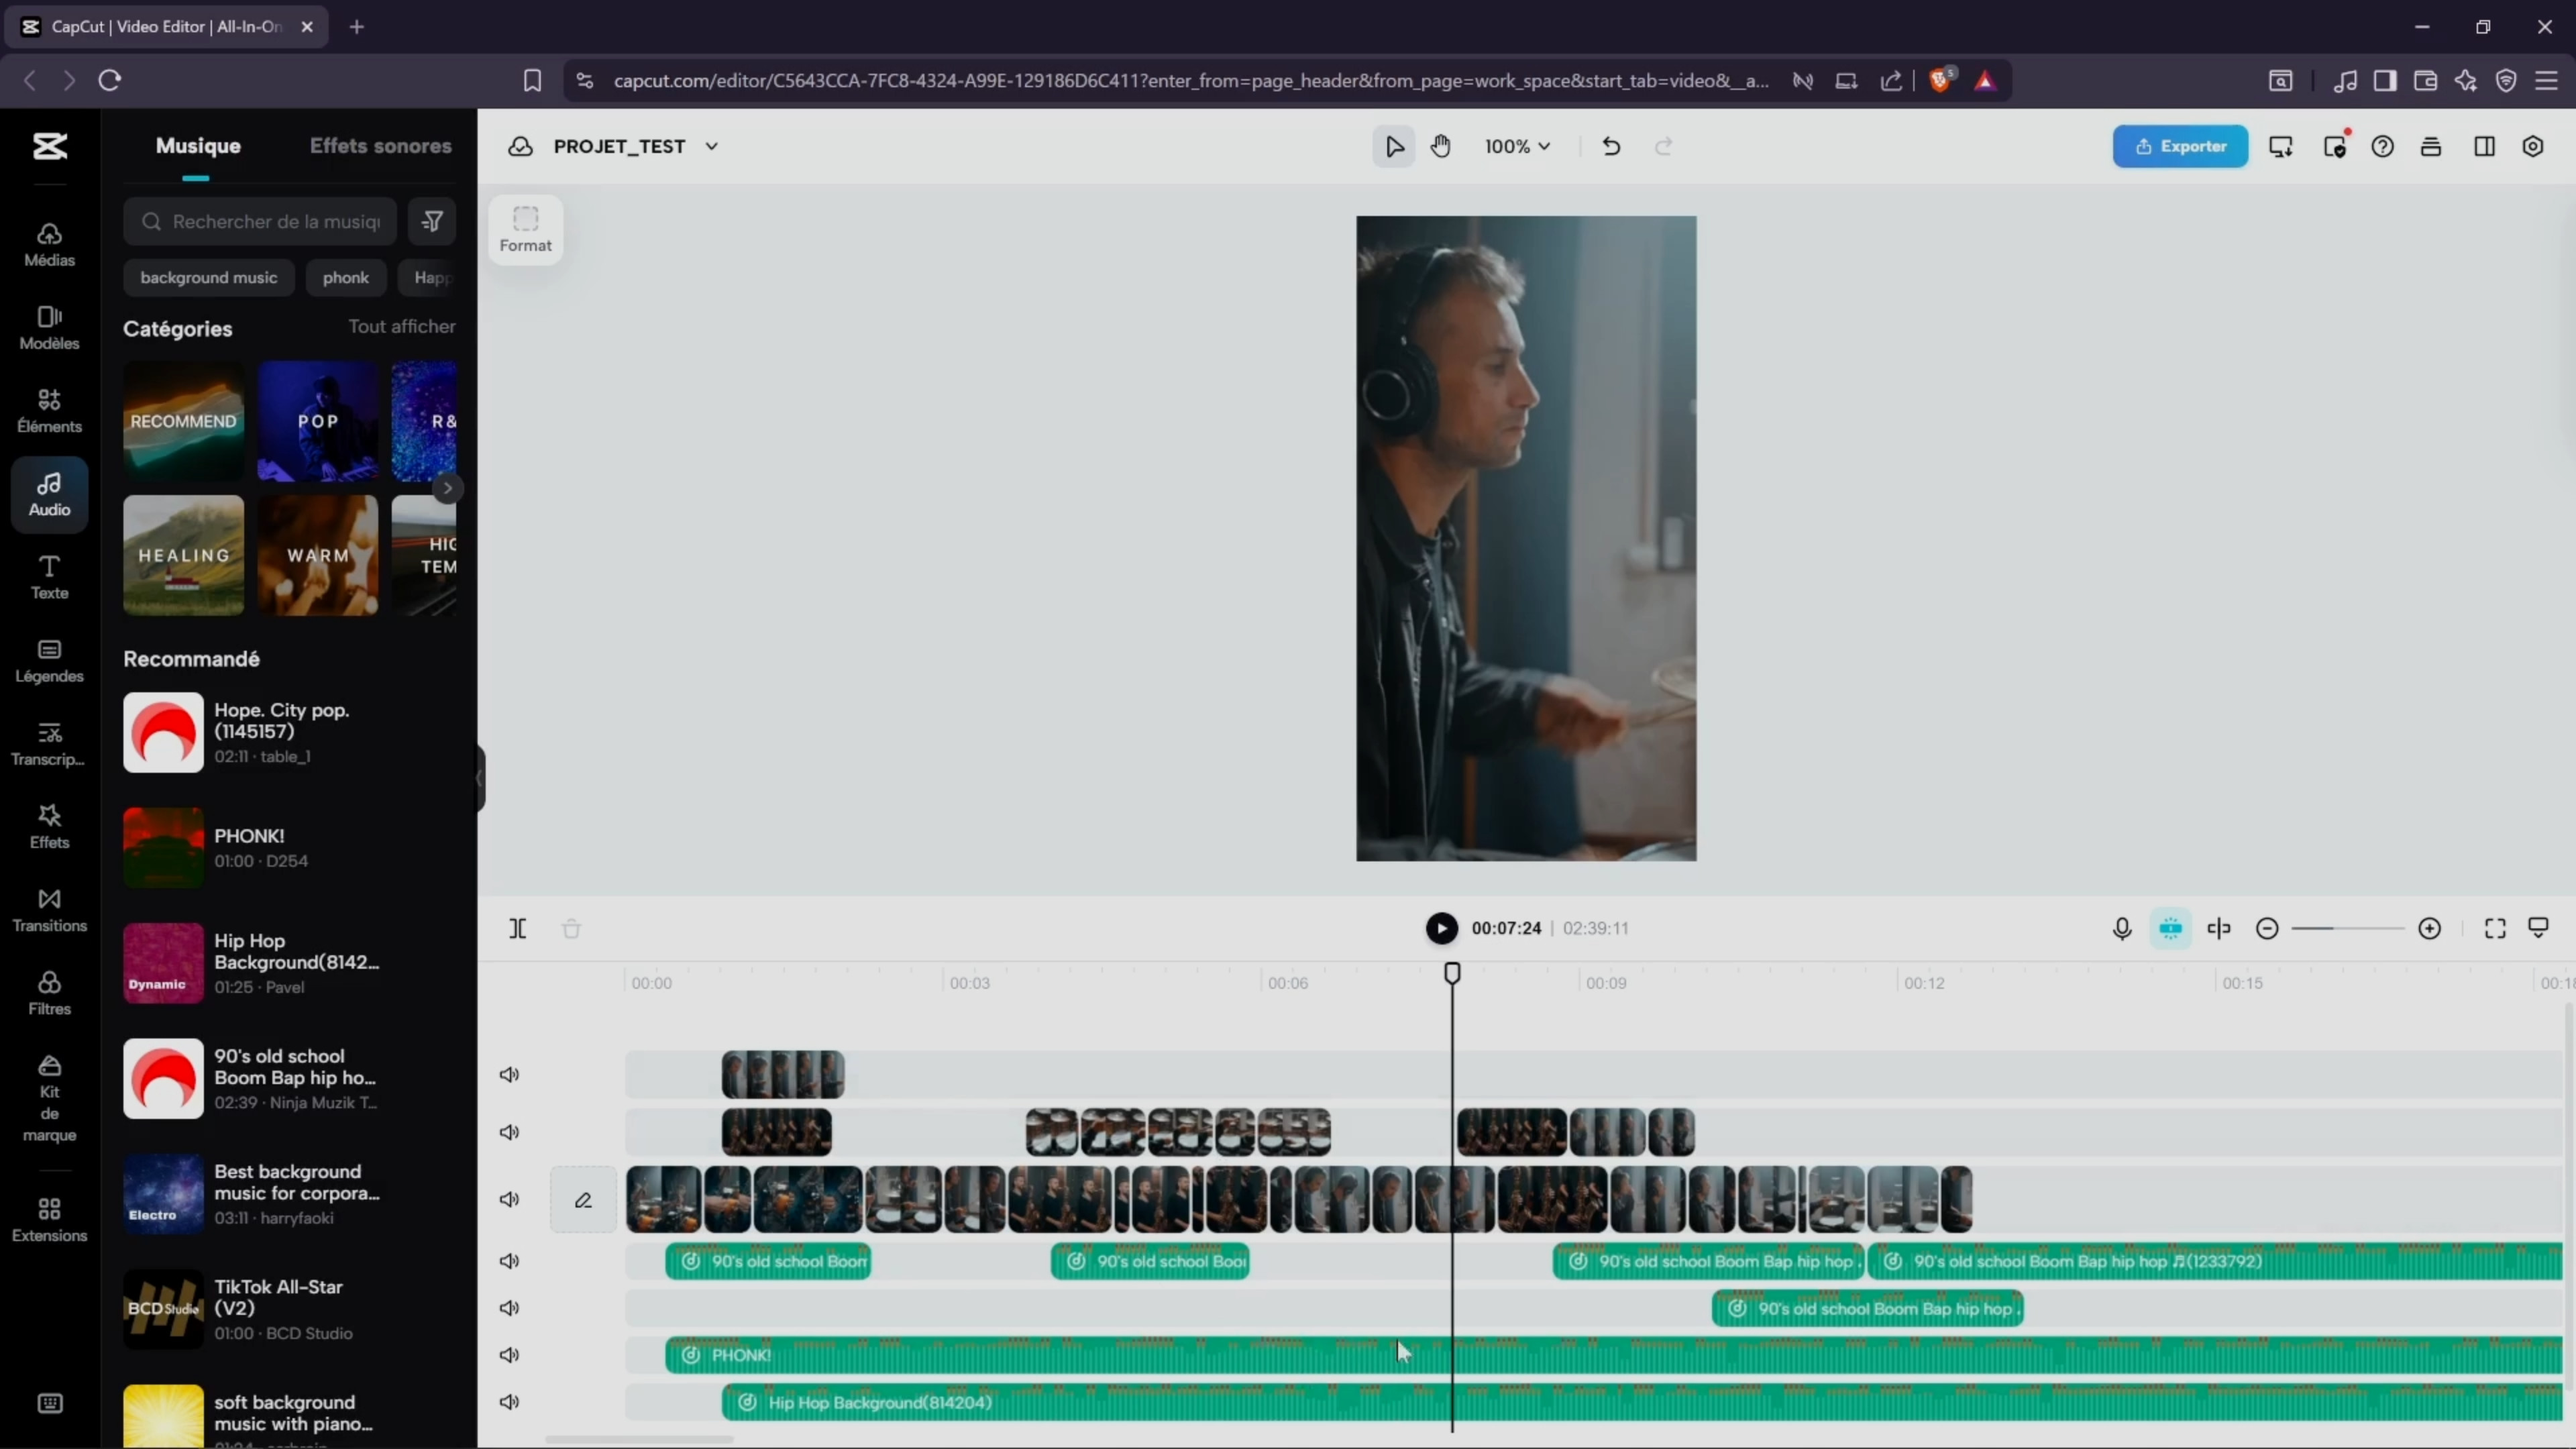Toggle the highlighted magnetic snapping button
The width and height of the screenshot is (2576, 1449).
tap(2170, 928)
